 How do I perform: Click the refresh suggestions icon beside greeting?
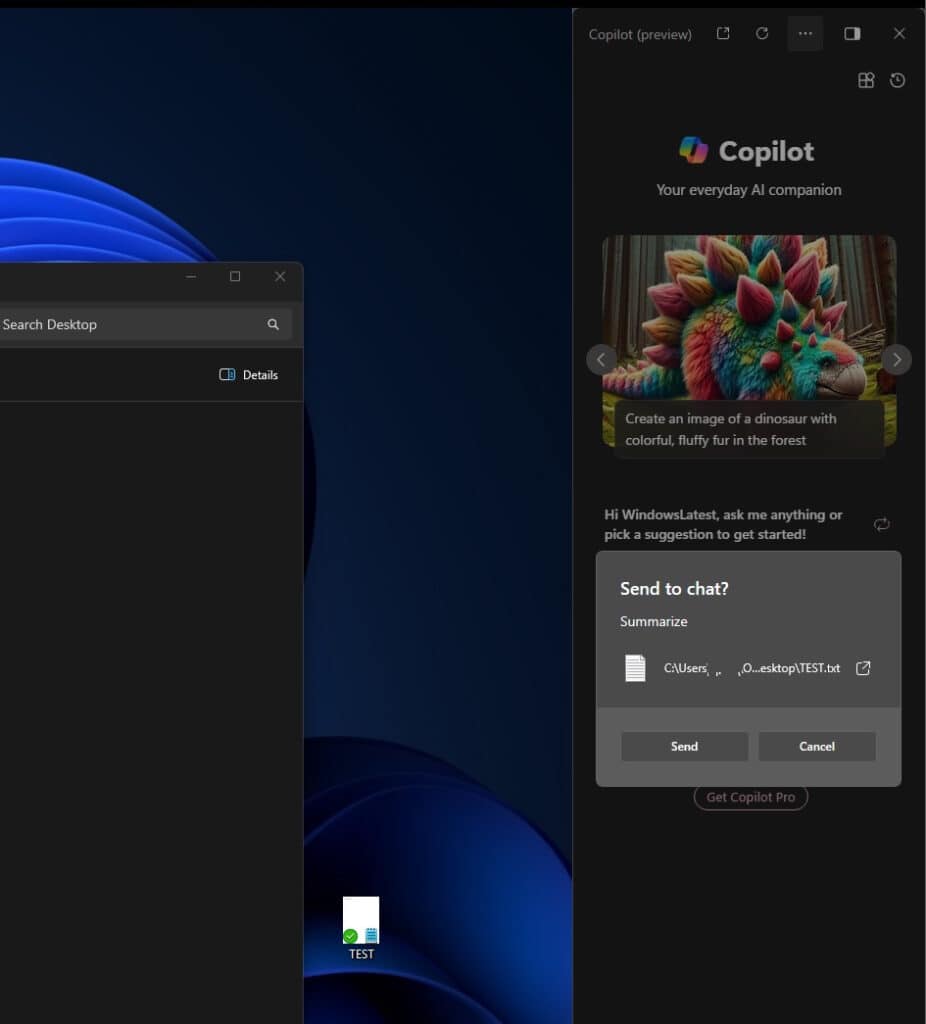(x=882, y=524)
